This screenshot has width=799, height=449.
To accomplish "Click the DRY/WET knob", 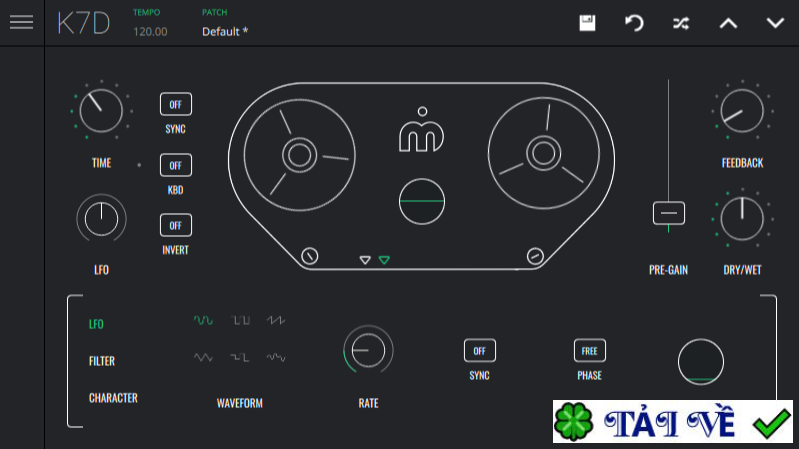I will (742, 219).
